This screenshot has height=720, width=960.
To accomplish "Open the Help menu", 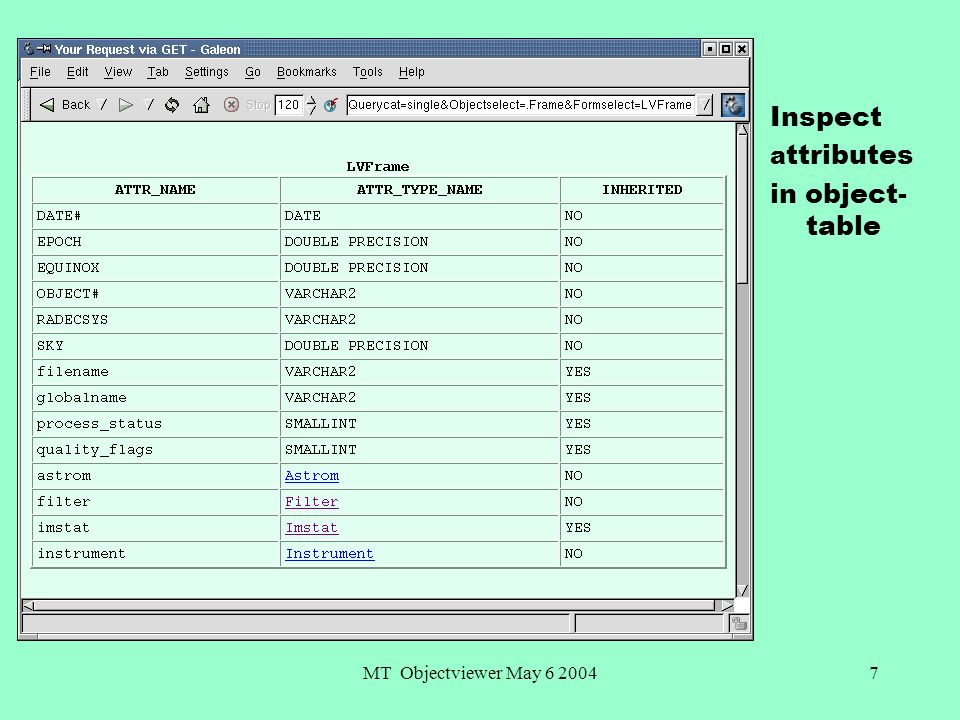I will [x=411, y=72].
